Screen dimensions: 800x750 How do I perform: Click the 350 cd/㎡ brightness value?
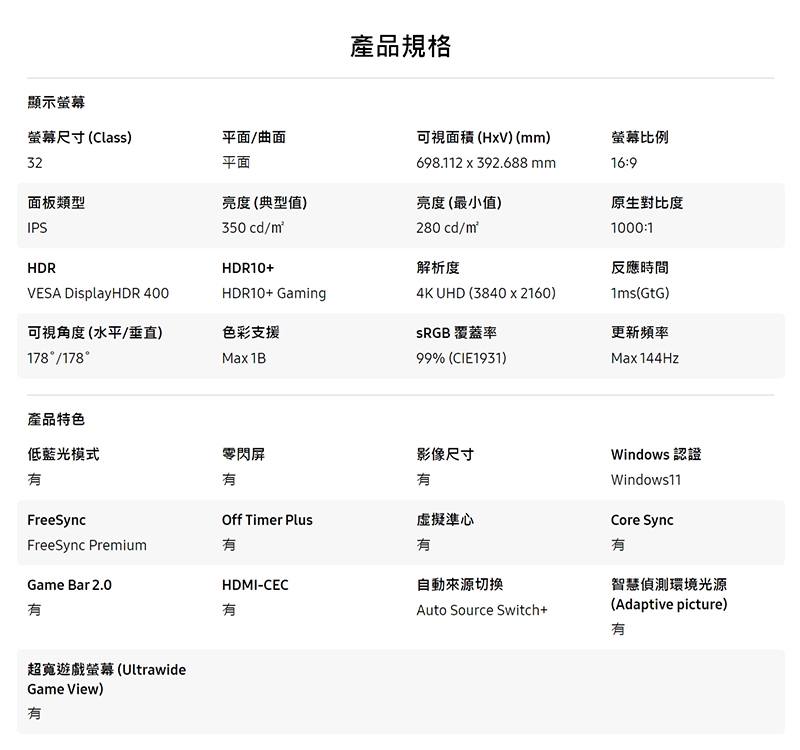coord(253,228)
